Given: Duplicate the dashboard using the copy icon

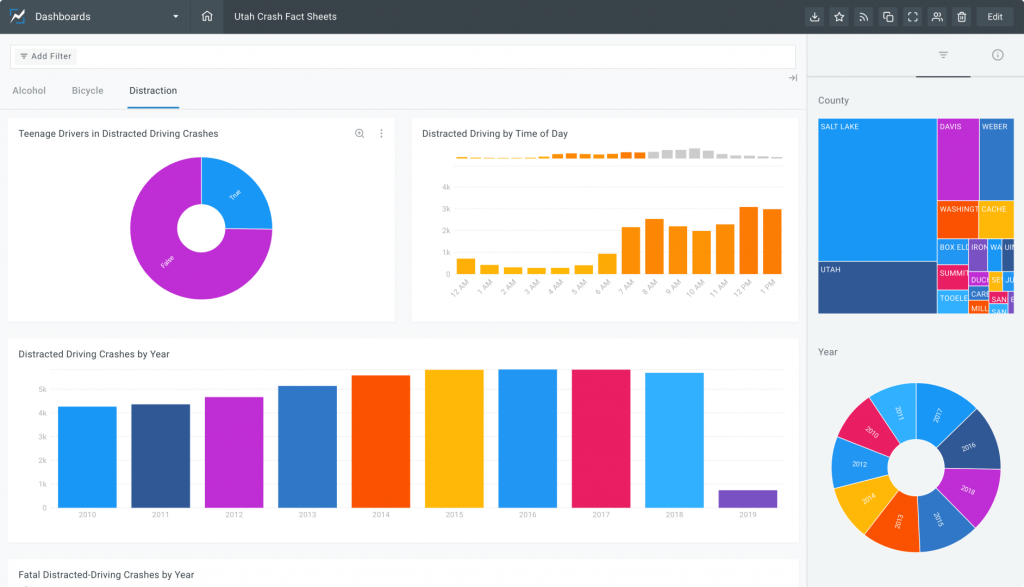Looking at the screenshot, I should (x=888, y=17).
